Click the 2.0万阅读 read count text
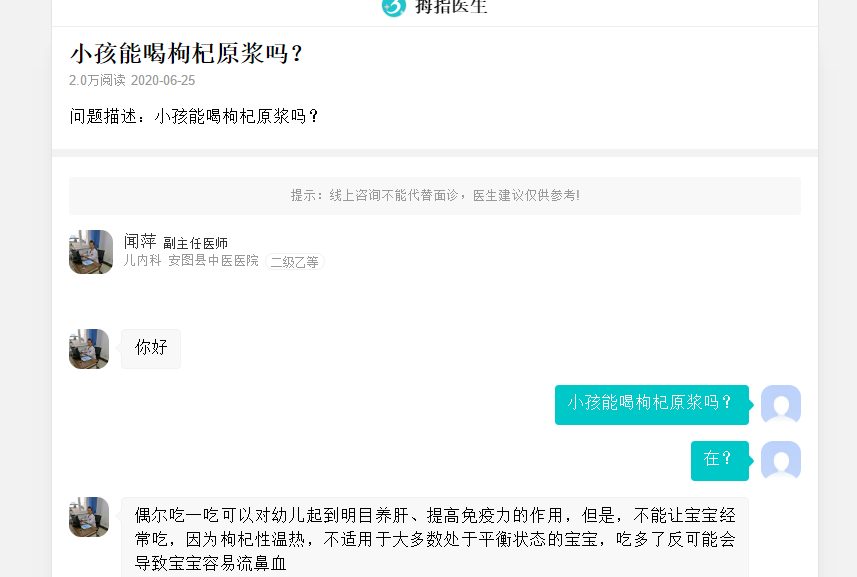Viewport: 857px width, 577px height. [x=97, y=80]
